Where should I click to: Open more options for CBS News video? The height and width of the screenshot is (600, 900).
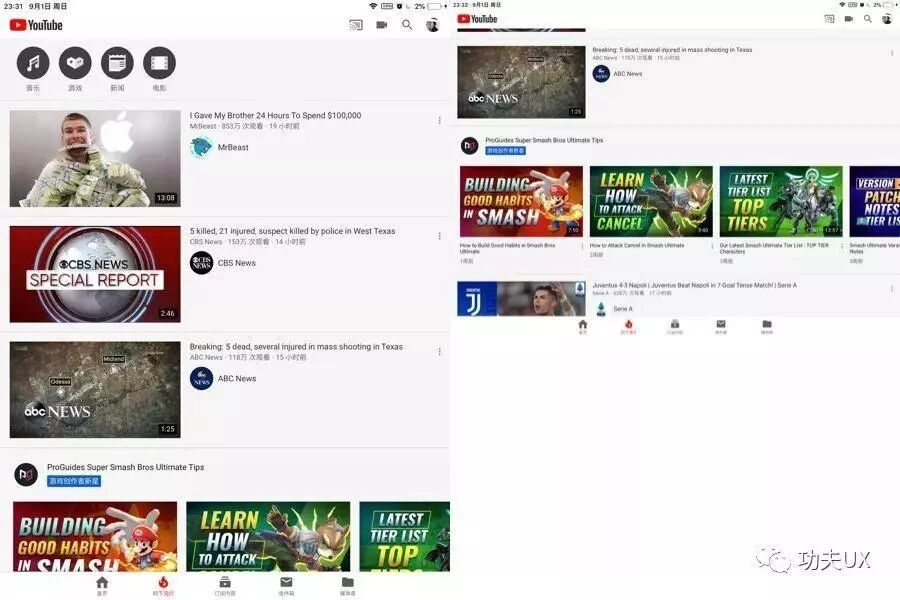[440, 235]
